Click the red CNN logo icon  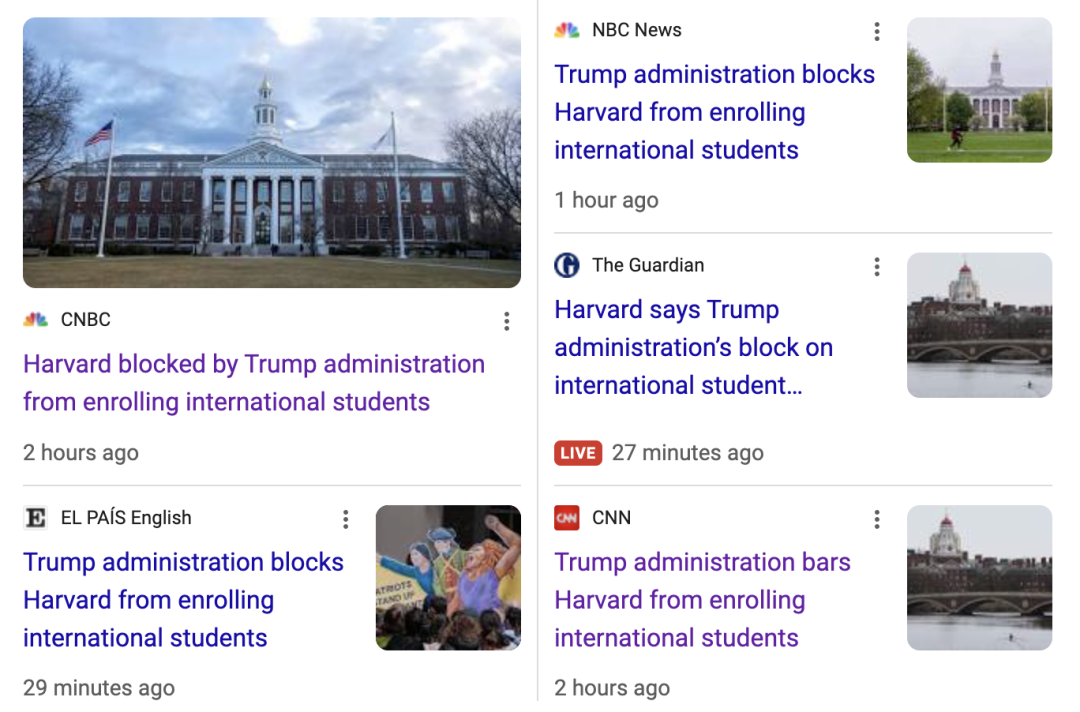click(x=567, y=518)
